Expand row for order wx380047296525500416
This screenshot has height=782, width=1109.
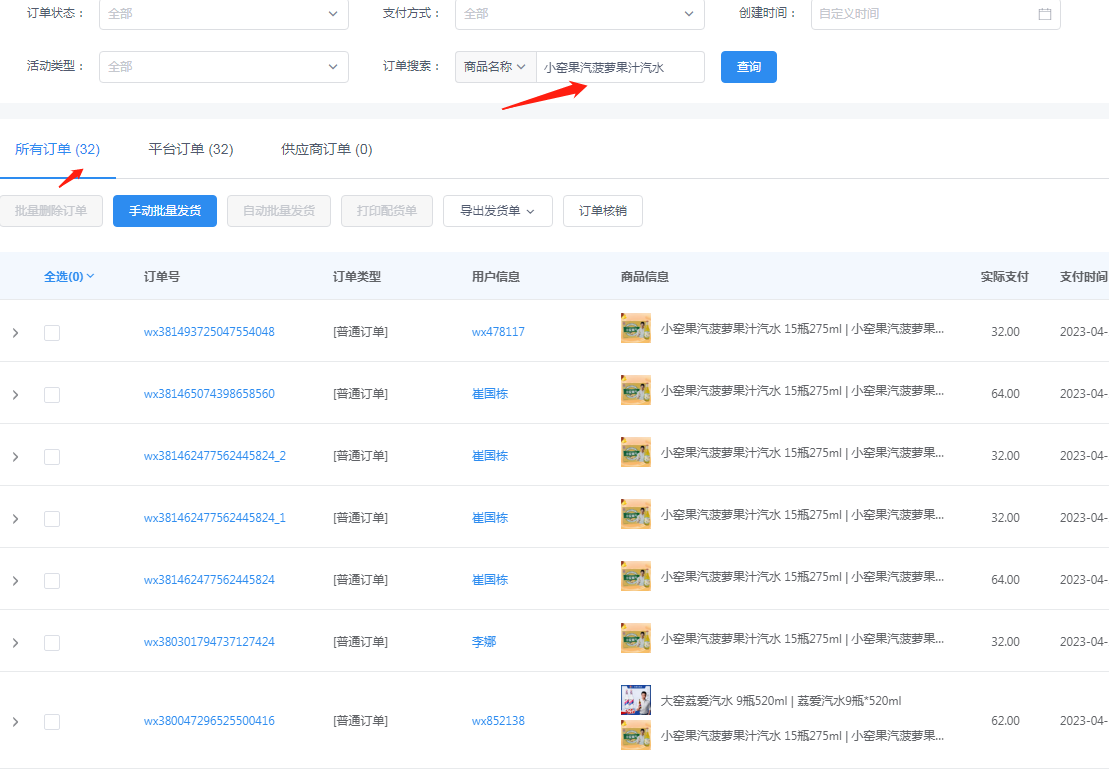tap(15, 722)
